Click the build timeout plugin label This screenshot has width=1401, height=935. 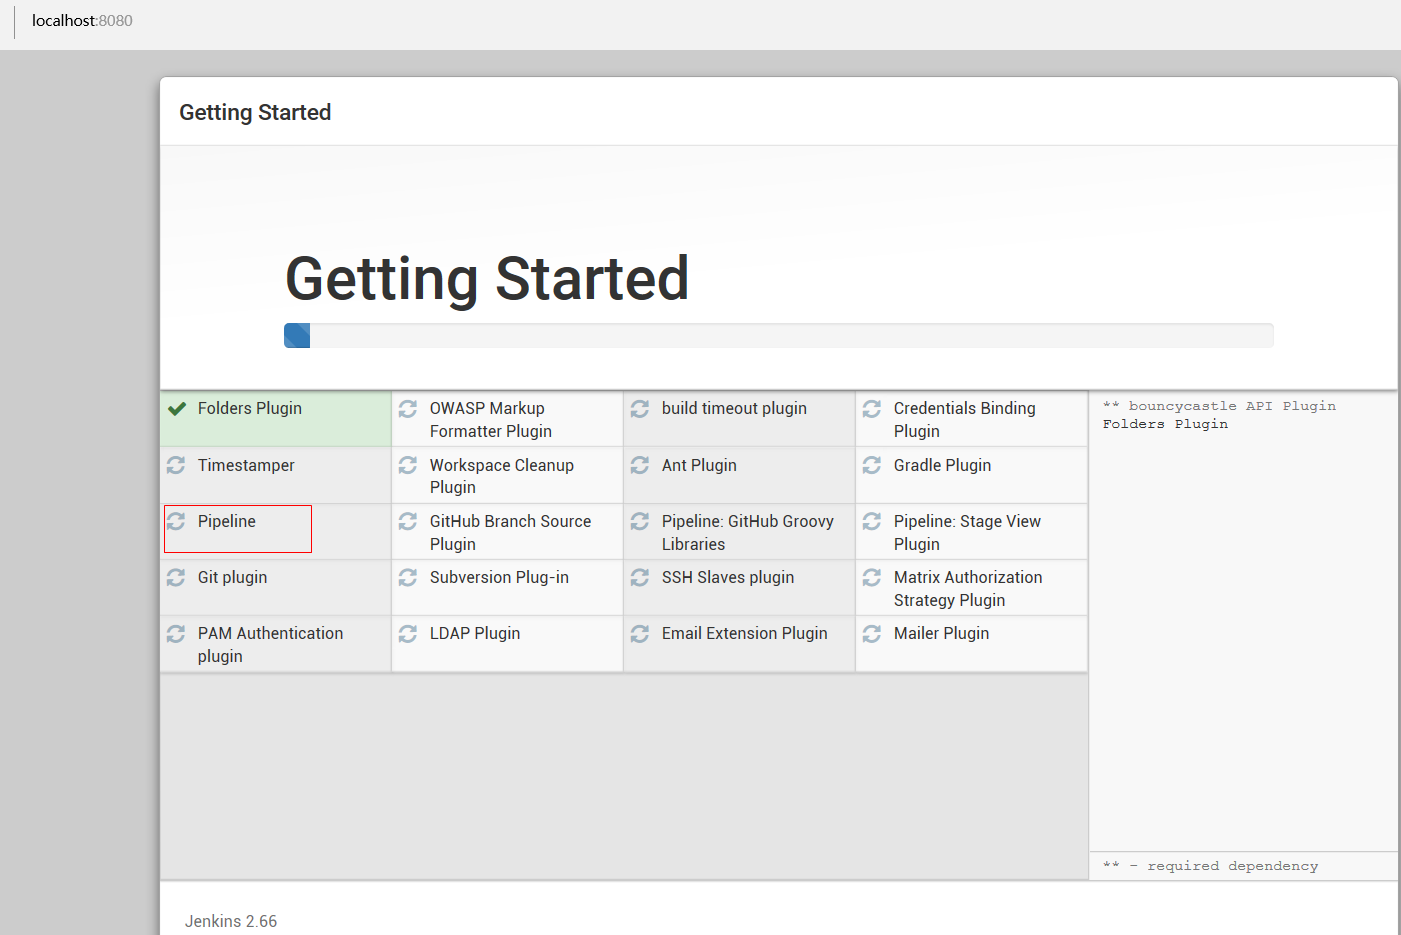[734, 408]
